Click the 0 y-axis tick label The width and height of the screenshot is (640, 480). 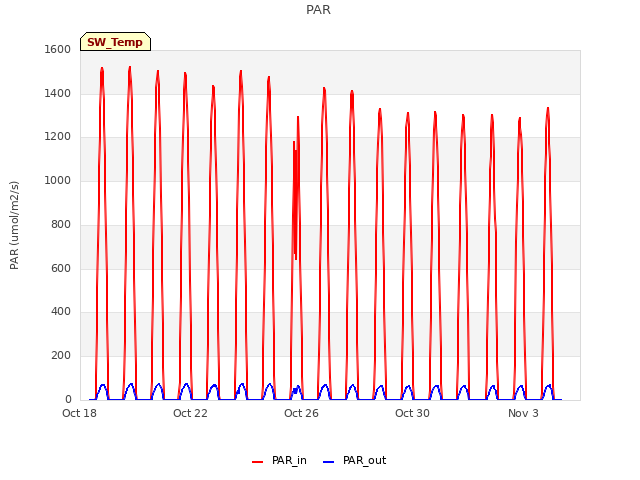point(68,399)
